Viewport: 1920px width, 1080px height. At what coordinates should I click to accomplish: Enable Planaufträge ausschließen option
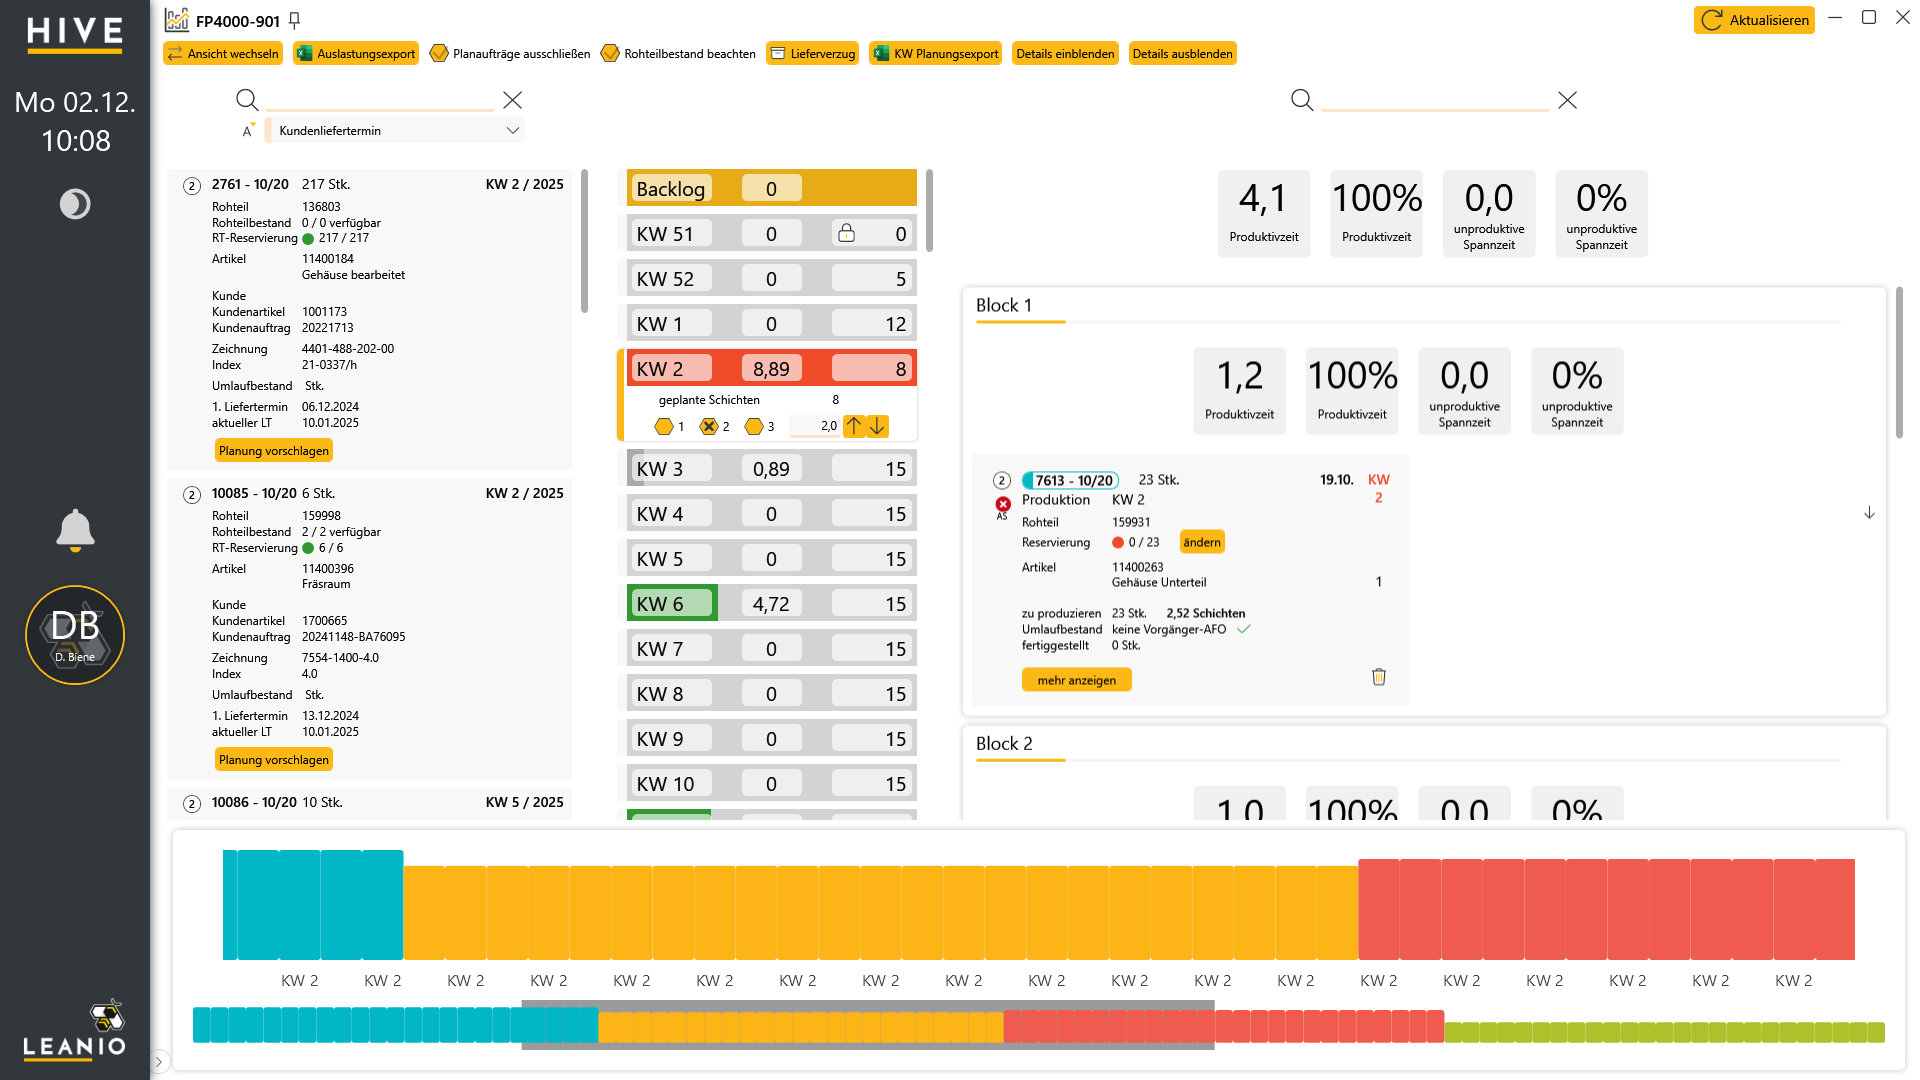click(x=510, y=53)
